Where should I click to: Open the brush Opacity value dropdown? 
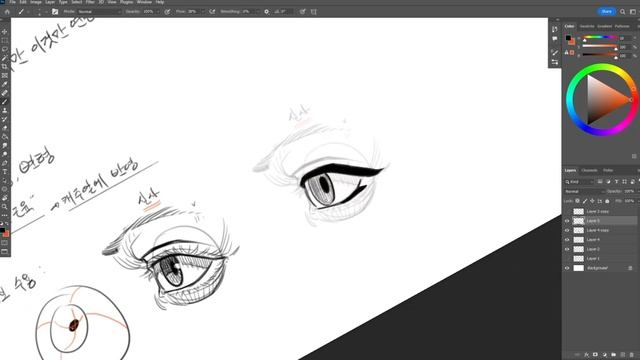tap(158, 12)
